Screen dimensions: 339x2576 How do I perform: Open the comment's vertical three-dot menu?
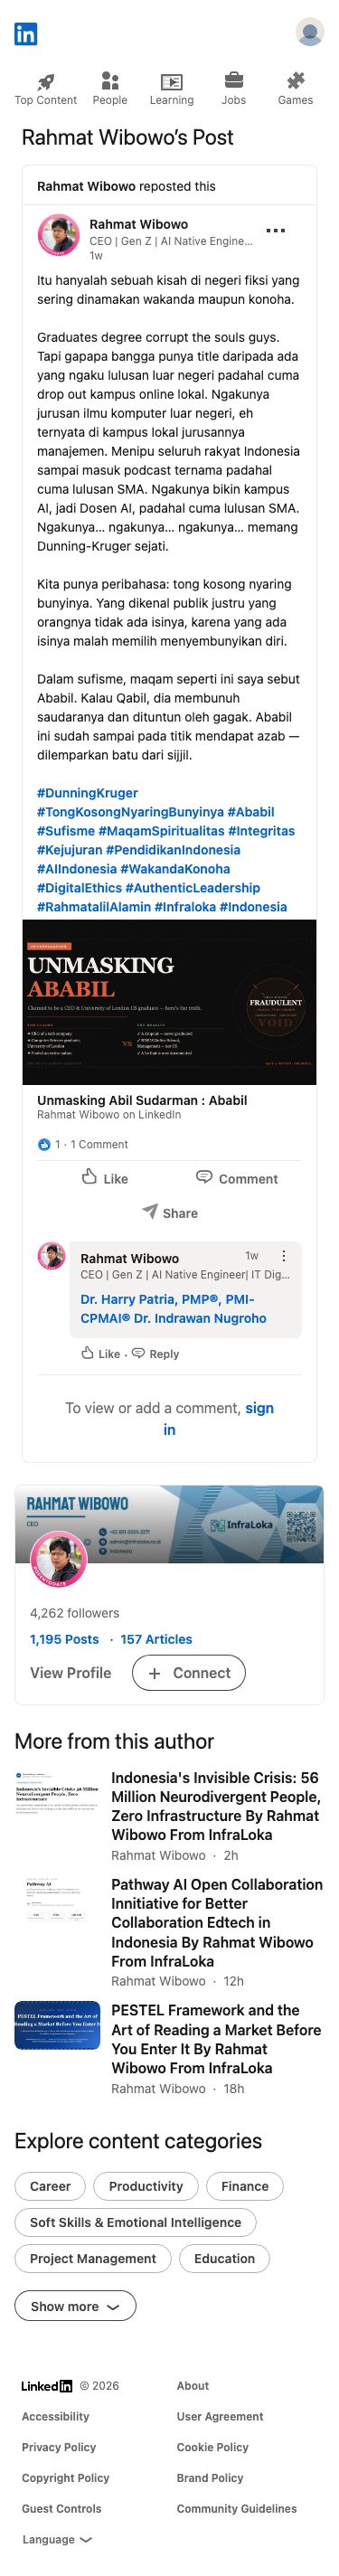[x=283, y=1256]
